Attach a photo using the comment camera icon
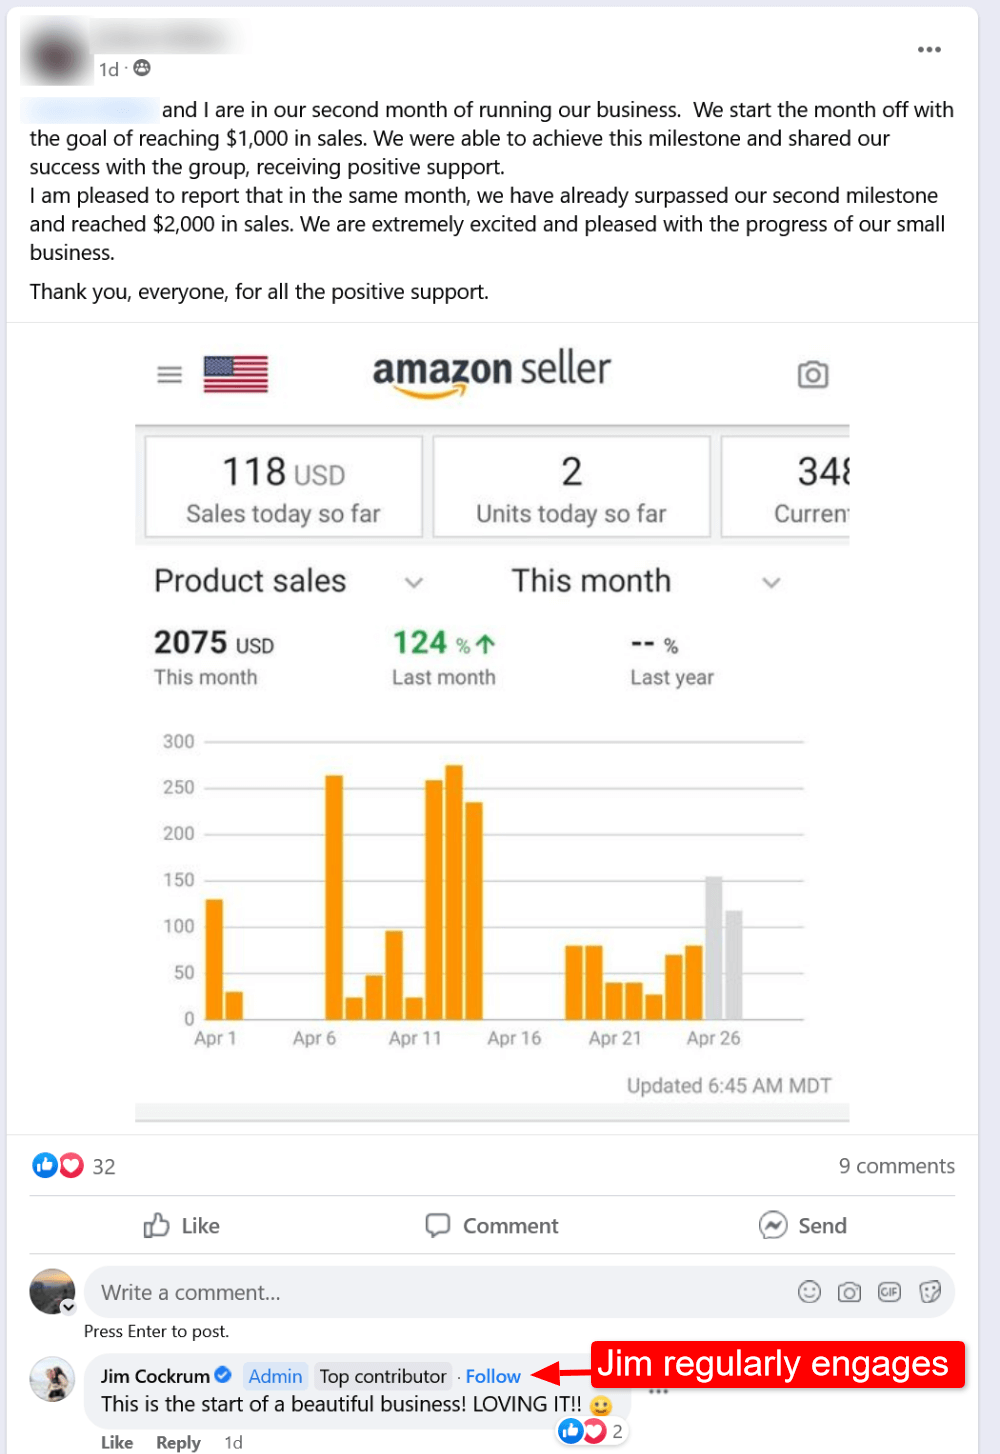The width and height of the screenshot is (1000, 1454). point(849,1292)
